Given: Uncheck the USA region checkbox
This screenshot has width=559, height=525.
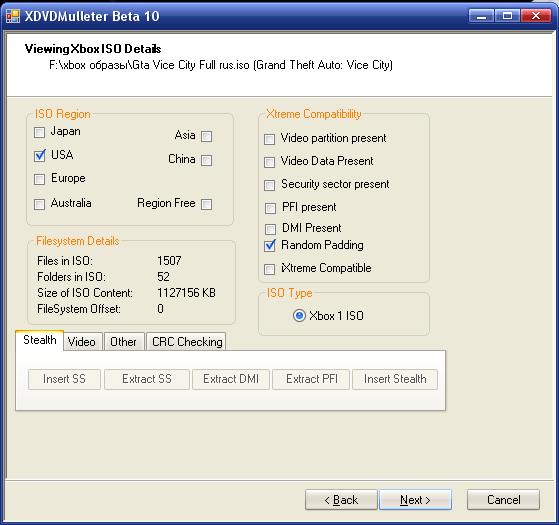Looking at the screenshot, I should click(x=40, y=156).
